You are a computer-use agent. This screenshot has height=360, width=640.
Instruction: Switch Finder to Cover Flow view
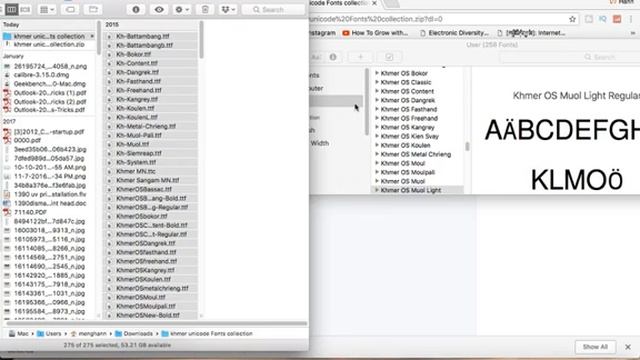coord(25,9)
